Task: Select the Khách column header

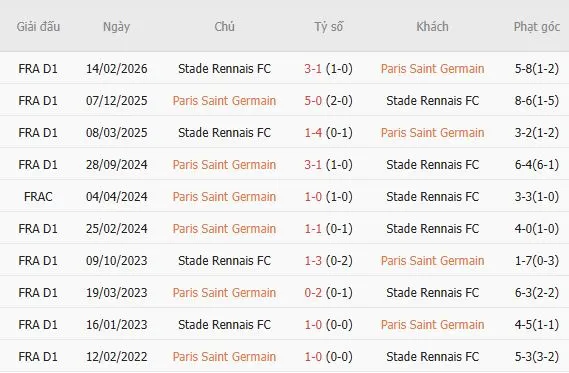Action: click(432, 26)
